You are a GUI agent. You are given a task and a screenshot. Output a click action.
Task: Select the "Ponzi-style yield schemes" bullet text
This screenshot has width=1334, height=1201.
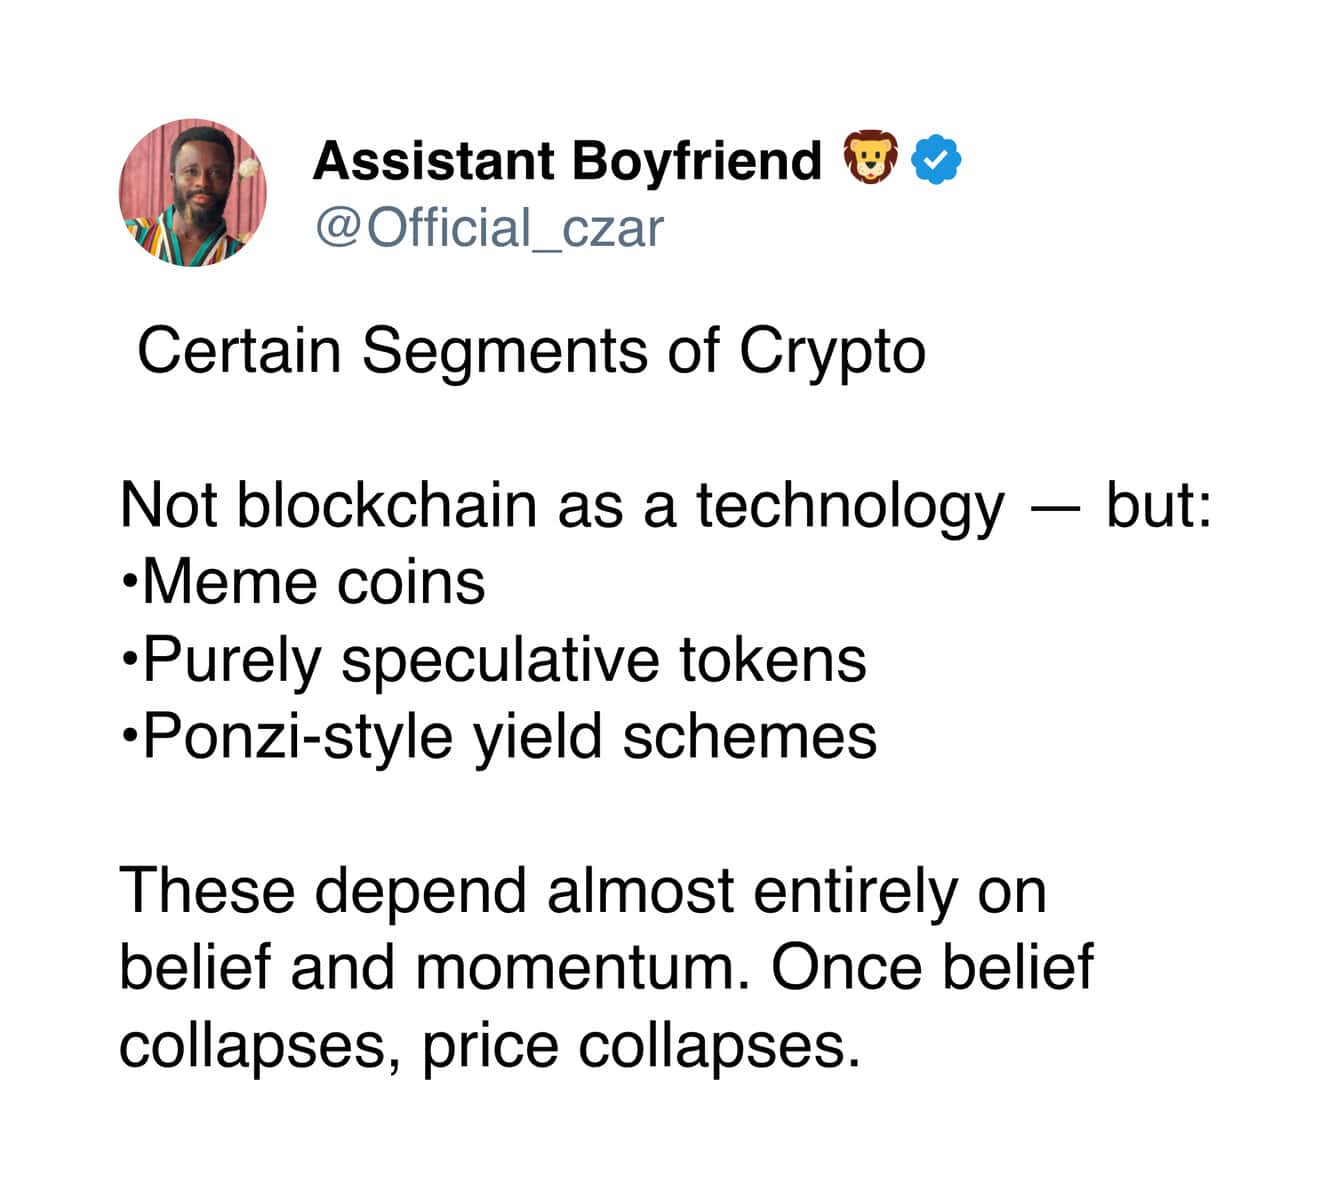click(509, 738)
